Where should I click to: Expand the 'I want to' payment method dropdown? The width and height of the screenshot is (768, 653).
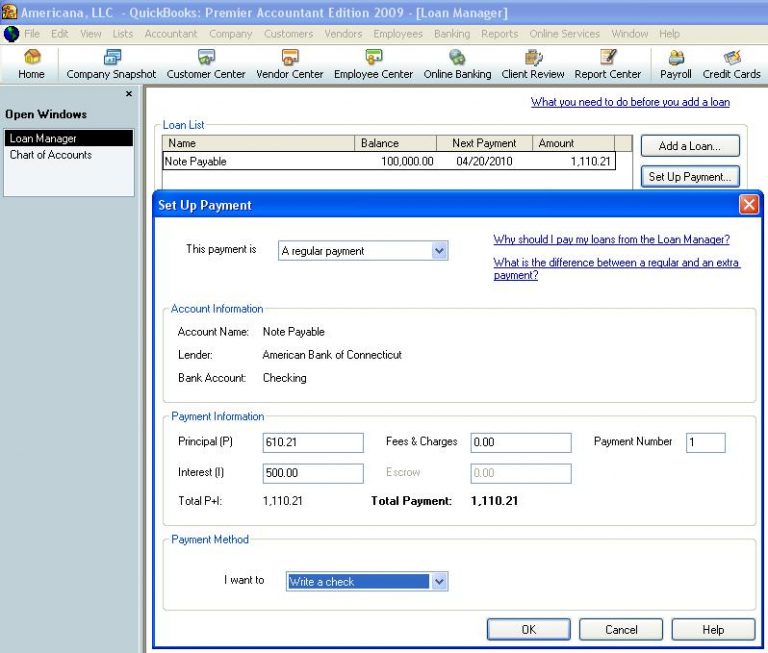[439, 581]
